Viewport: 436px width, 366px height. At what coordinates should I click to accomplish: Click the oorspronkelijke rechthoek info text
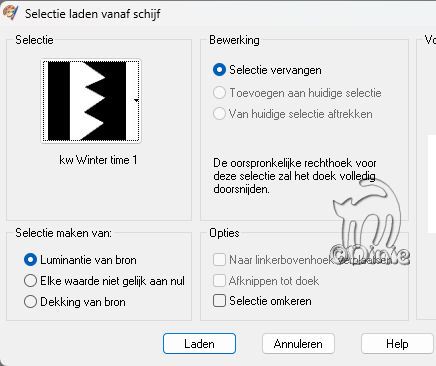(x=295, y=176)
